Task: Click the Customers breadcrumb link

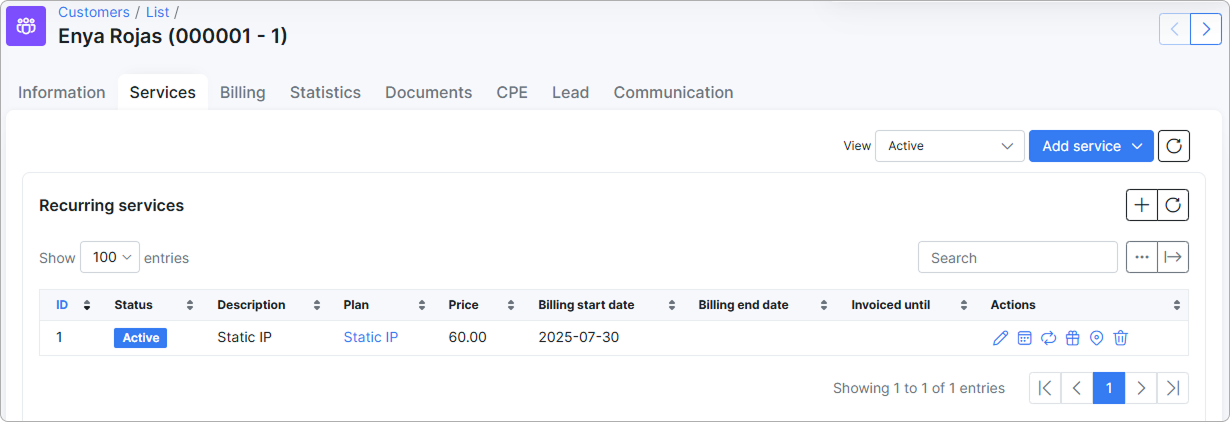Action: [93, 12]
